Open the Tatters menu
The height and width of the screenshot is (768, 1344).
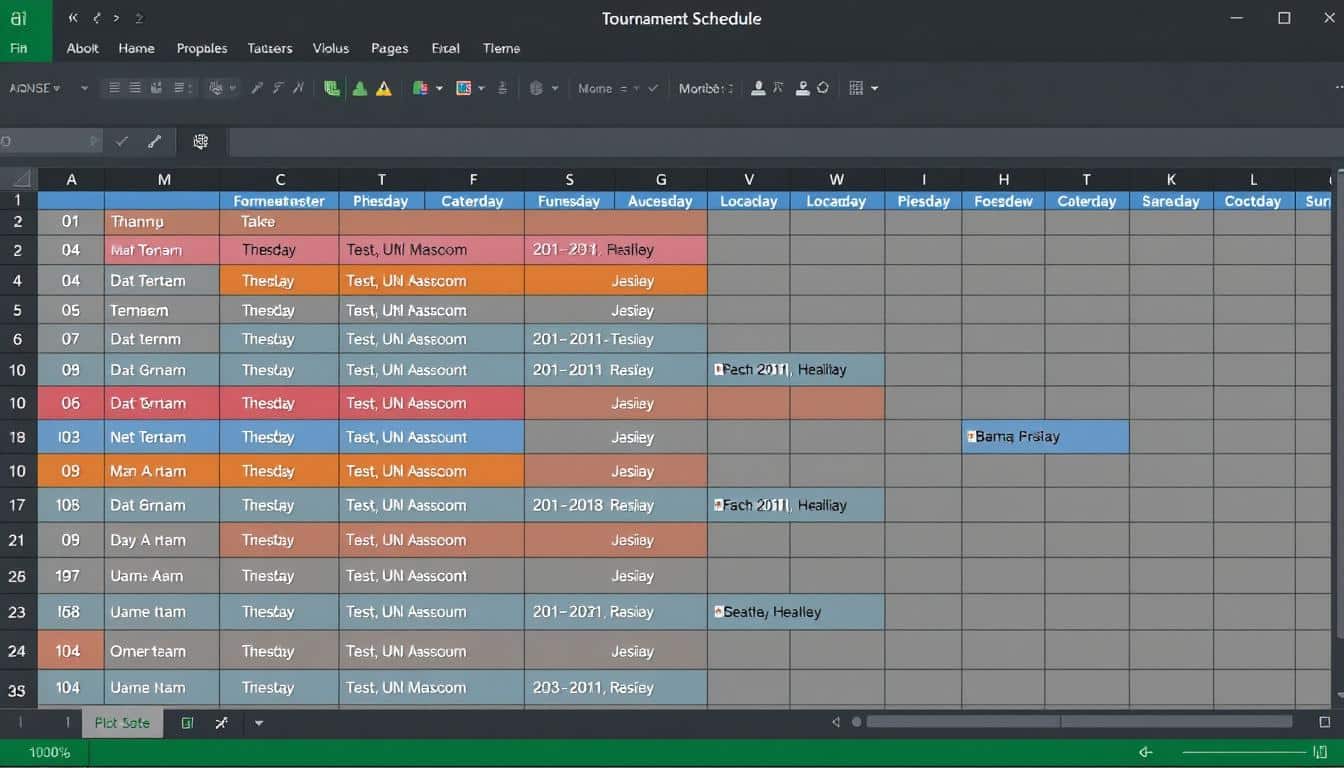pos(269,48)
